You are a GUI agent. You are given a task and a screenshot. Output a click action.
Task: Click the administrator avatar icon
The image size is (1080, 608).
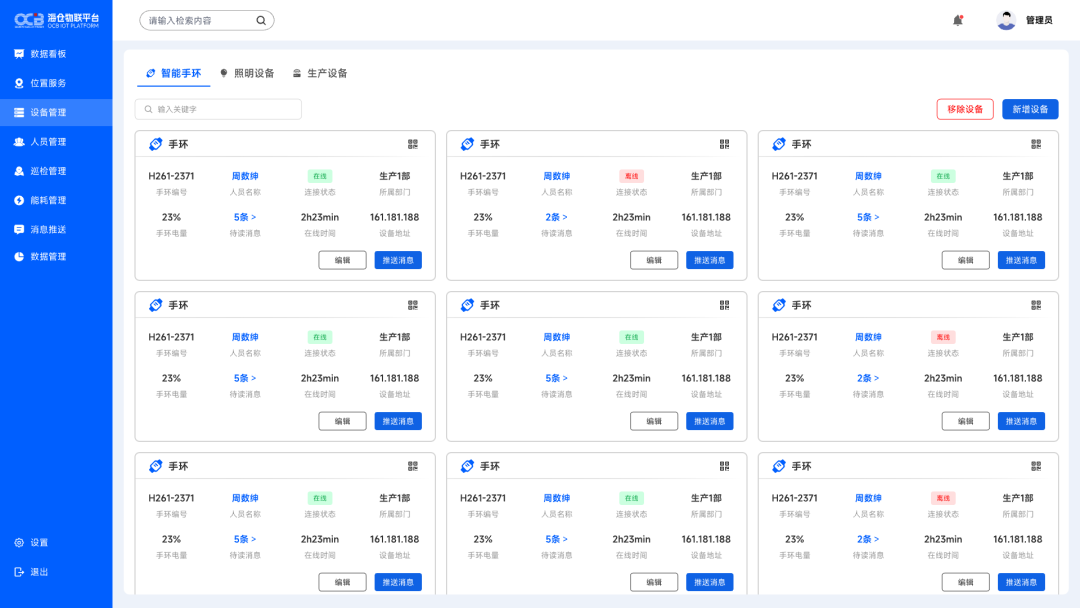click(x=1006, y=20)
